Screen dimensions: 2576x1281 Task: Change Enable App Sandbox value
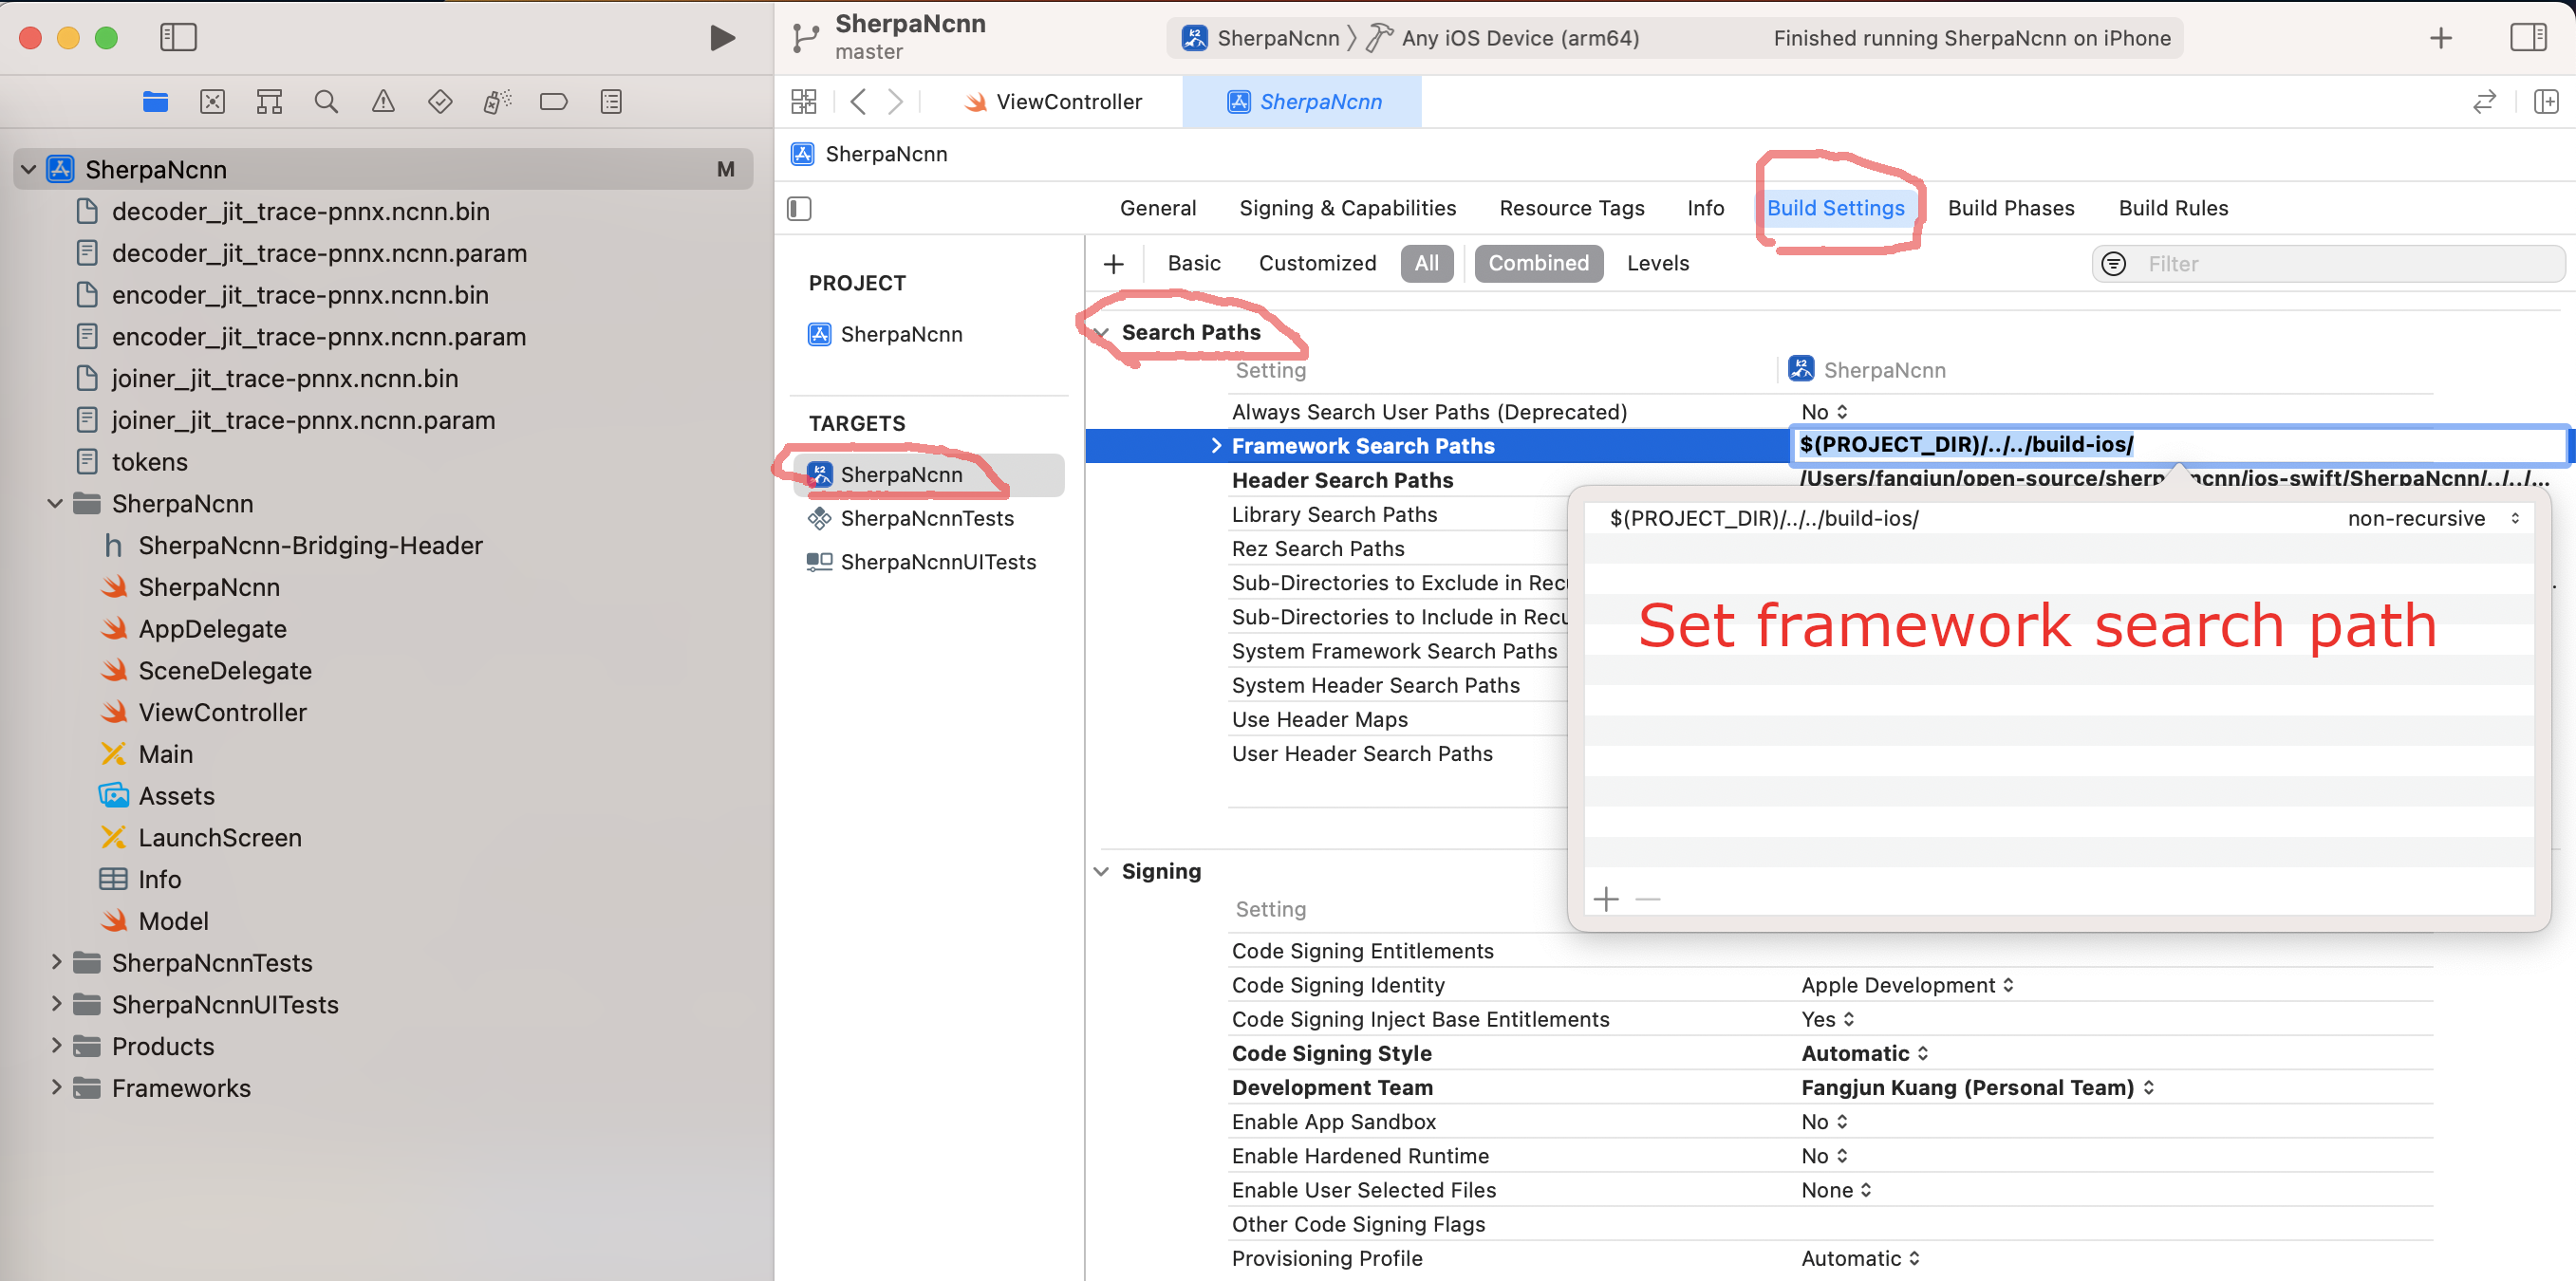1824,1122
